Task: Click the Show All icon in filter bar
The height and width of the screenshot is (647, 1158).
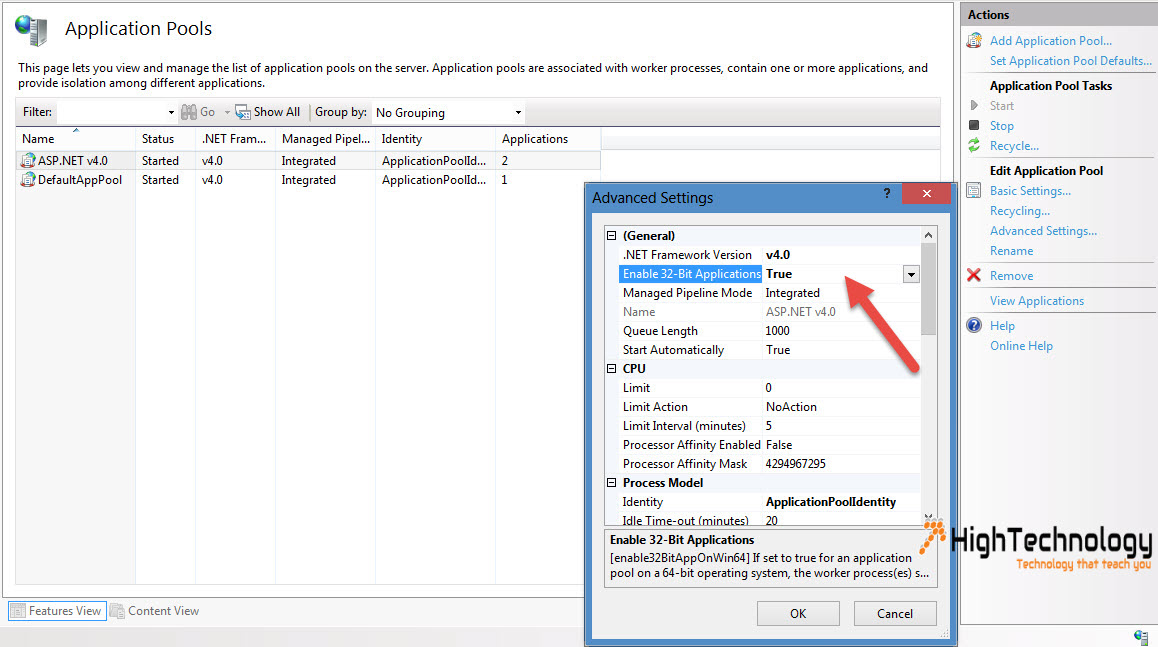Action: tap(243, 112)
